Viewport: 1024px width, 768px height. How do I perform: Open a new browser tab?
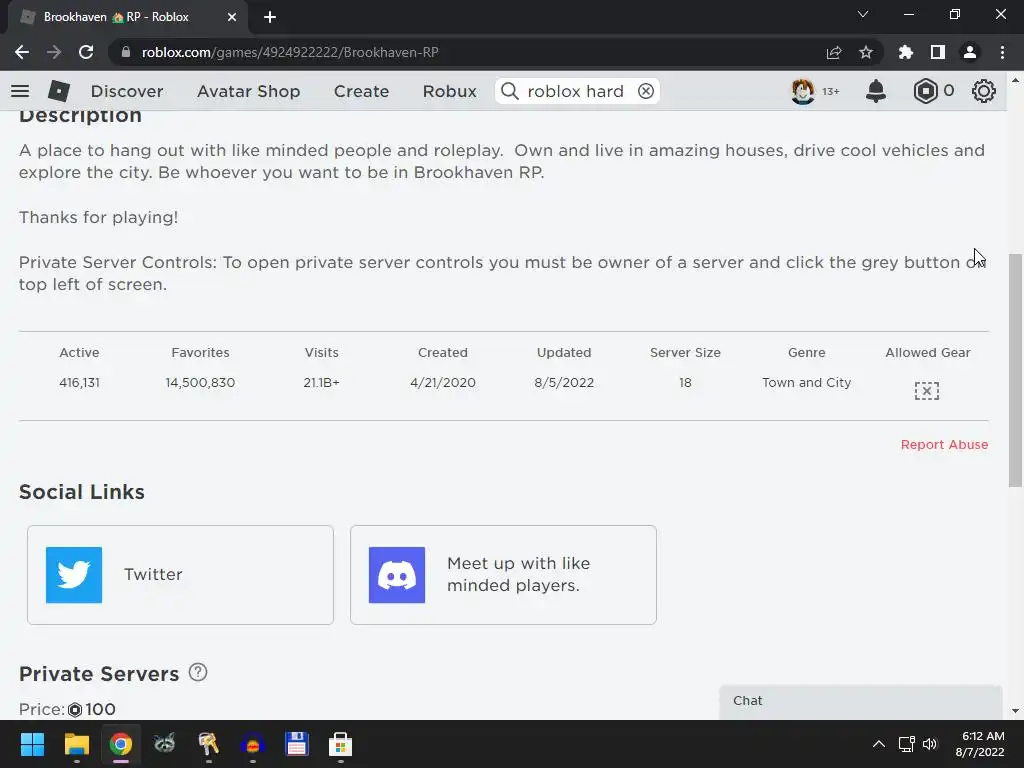pyautogui.click(x=270, y=17)
